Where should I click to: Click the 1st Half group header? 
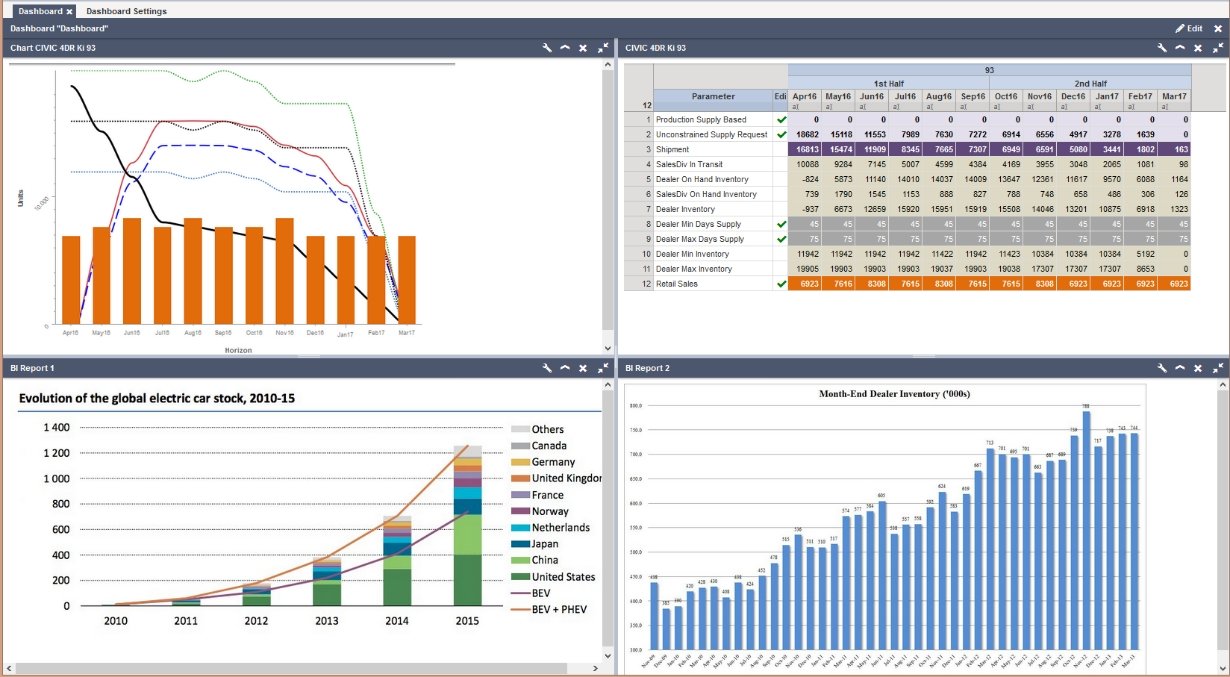click(890, 83)
